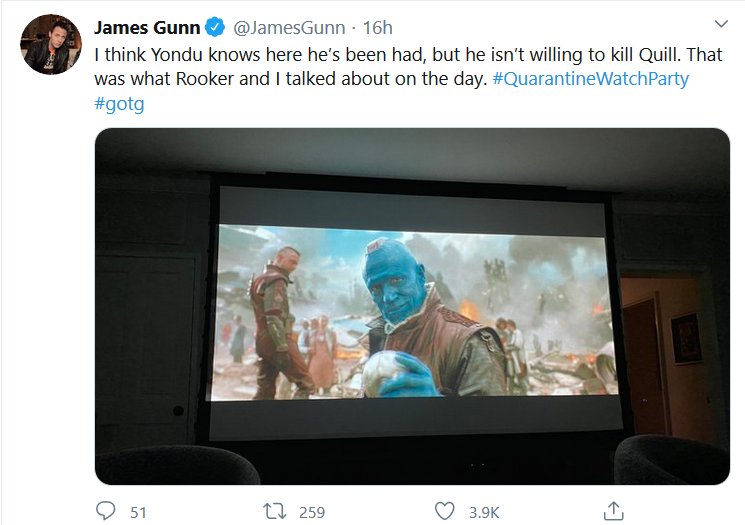This screenshot has height=525, width=745.
Task: Open James Gunn's profile avatar
Action: [x=50, y=44]
